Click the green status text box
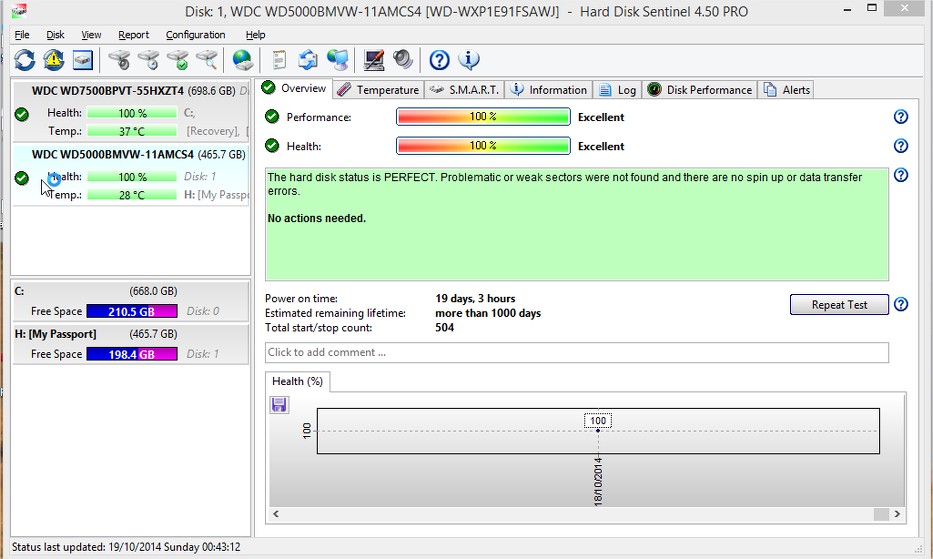The height and width of the screenshot is (559, 933). [577, 224]
